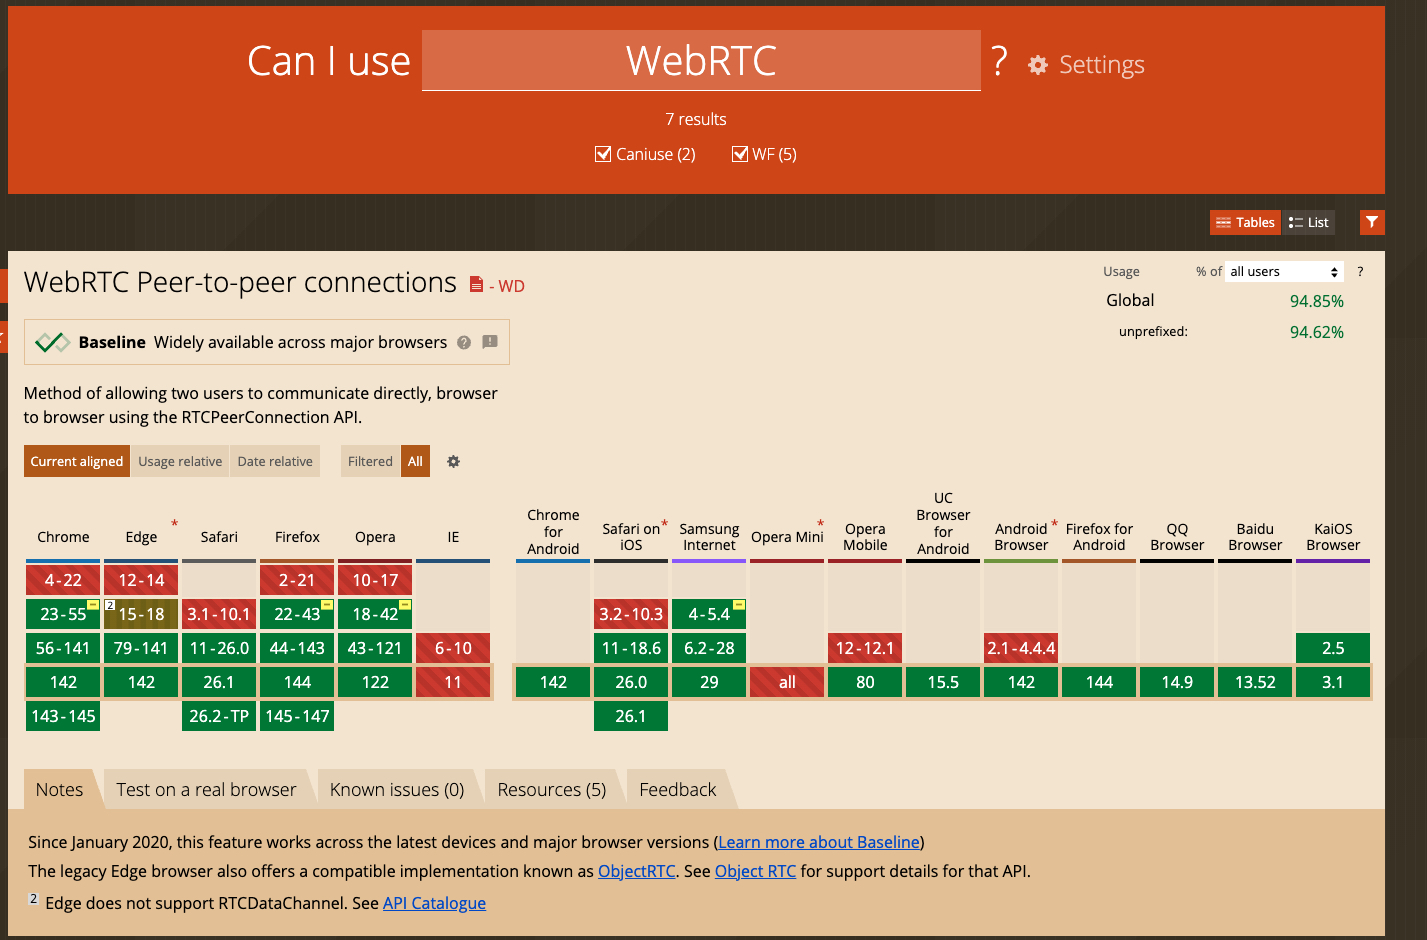Click Firefox for Android 144 cell

pos(1099,682)
